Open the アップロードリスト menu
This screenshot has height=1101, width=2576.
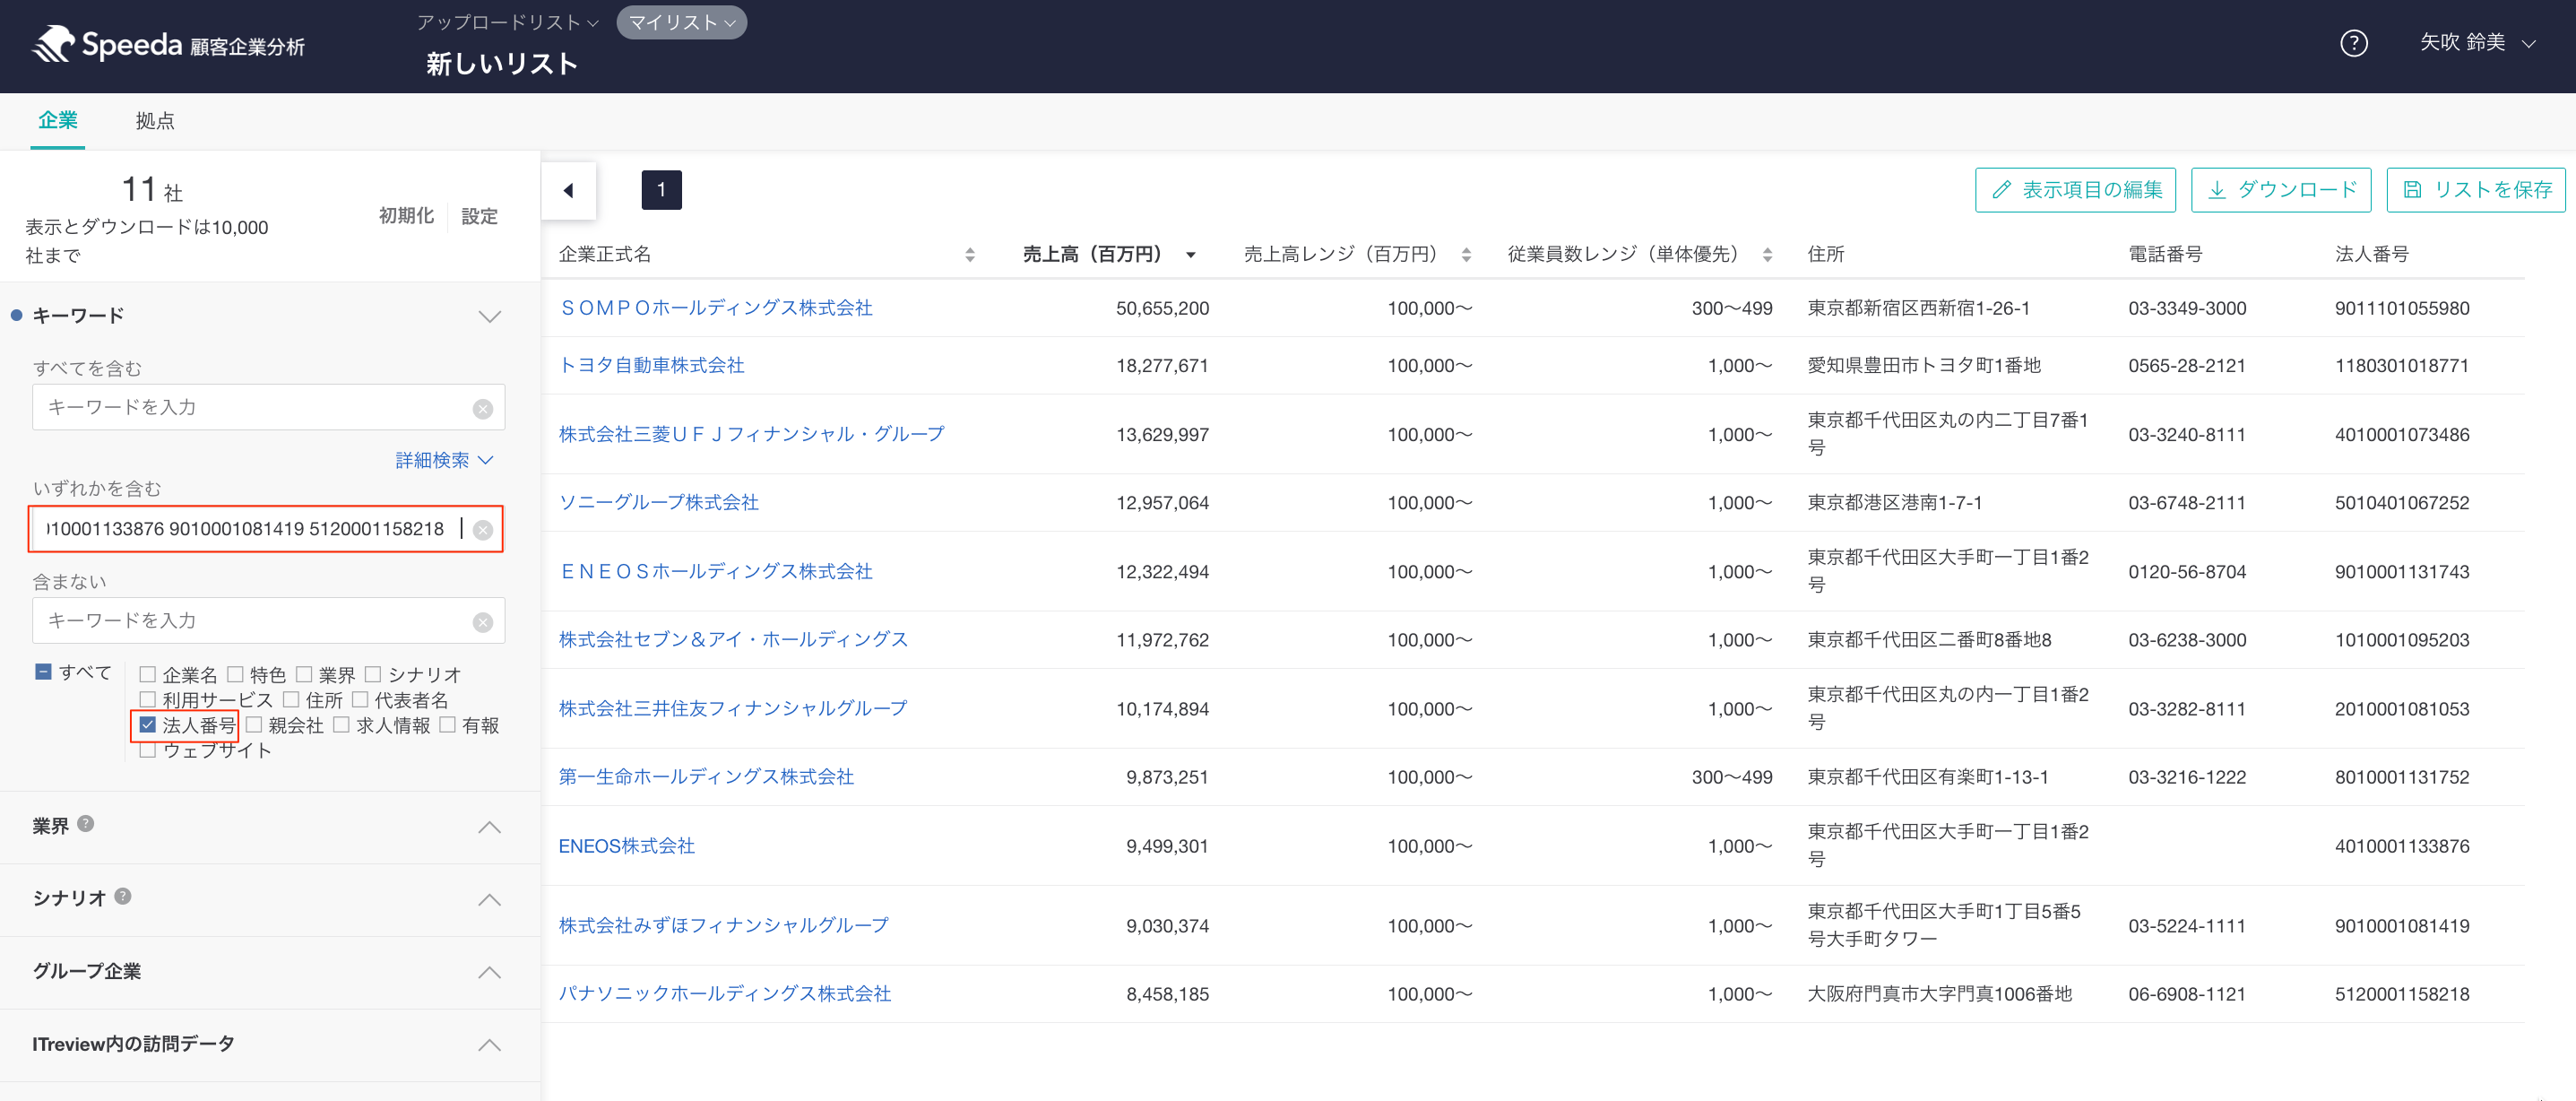click(x=507, y=22)
